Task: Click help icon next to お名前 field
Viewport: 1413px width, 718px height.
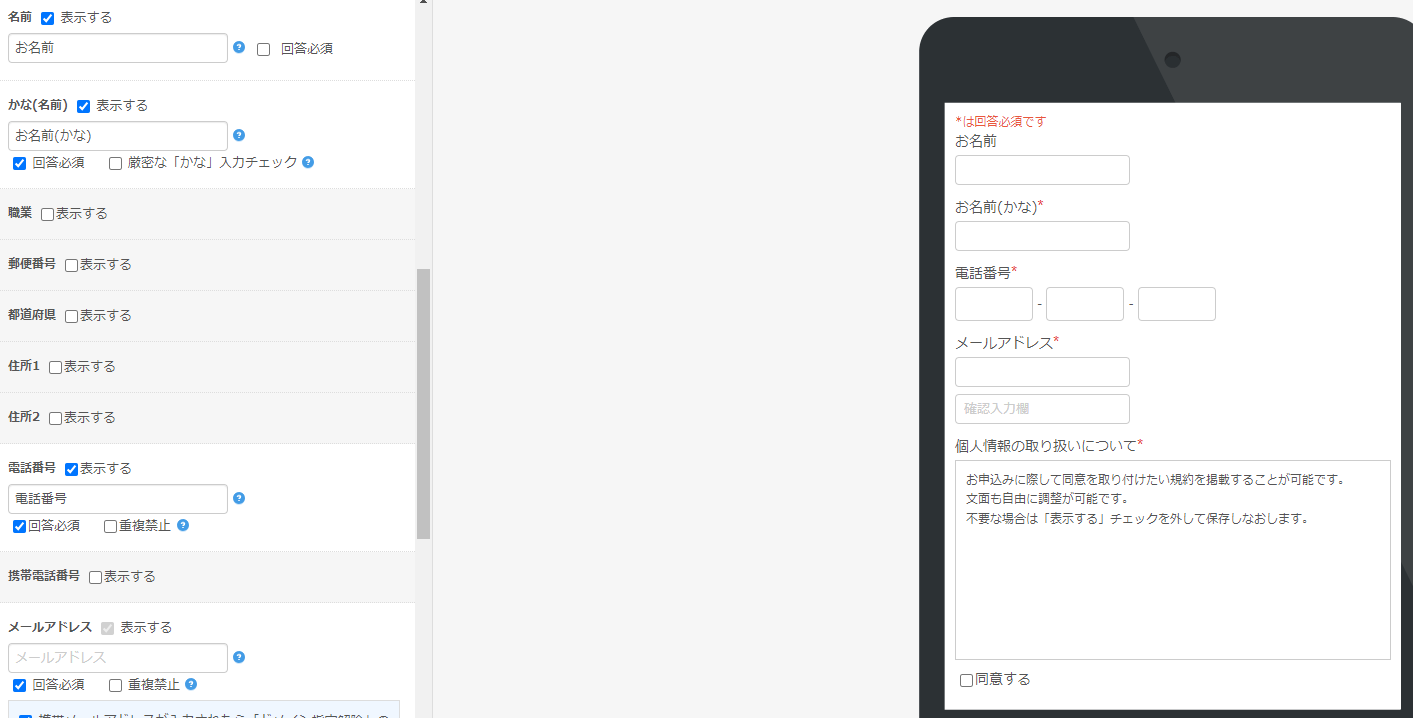Action: click(x=239, y=47)
